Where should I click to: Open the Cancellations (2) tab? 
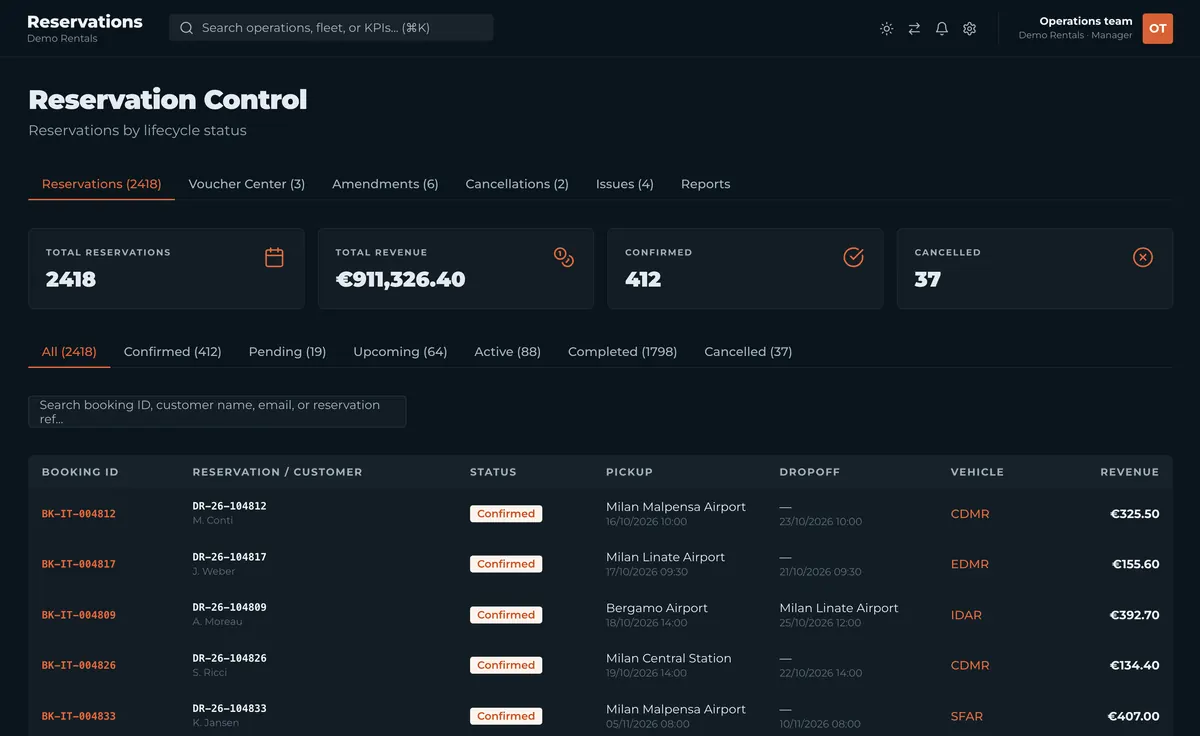(517, 184)
